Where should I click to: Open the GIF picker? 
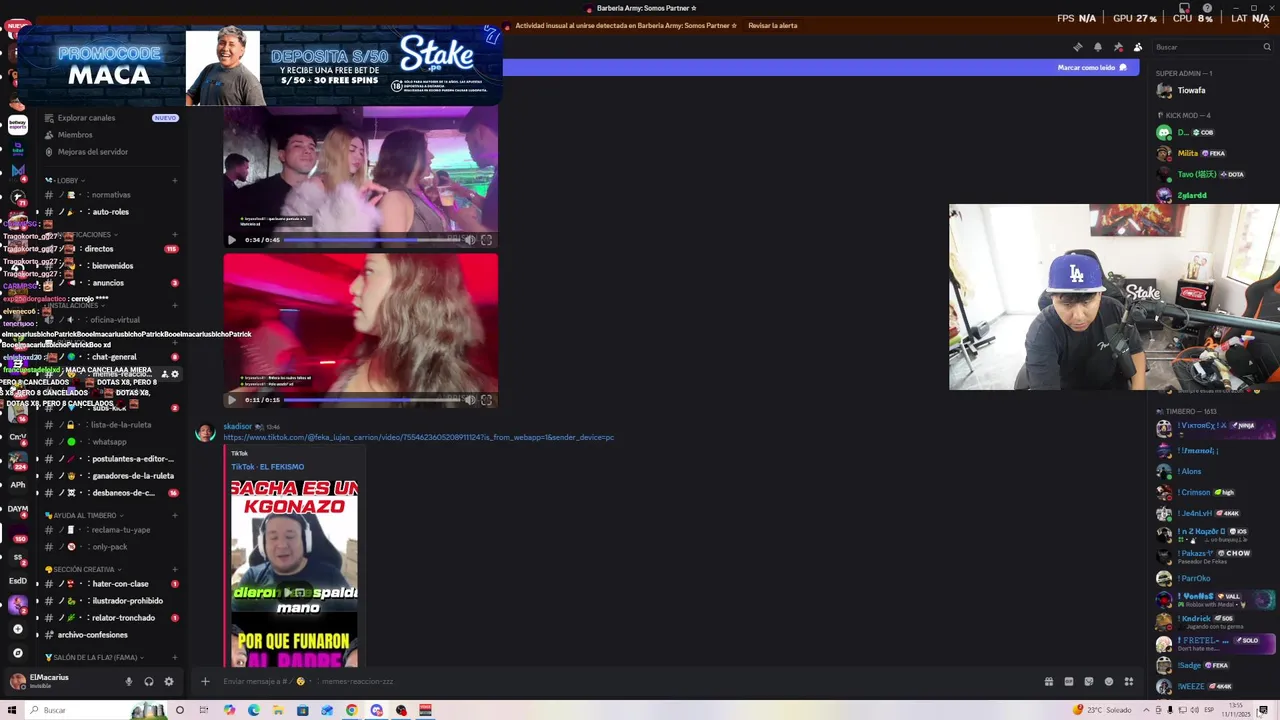tap(1068, 682)
